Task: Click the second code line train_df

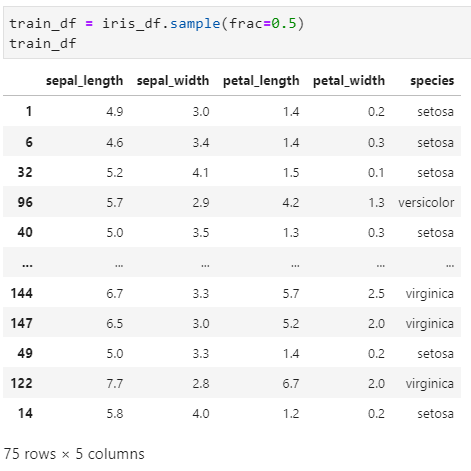Action: point(43,43)
